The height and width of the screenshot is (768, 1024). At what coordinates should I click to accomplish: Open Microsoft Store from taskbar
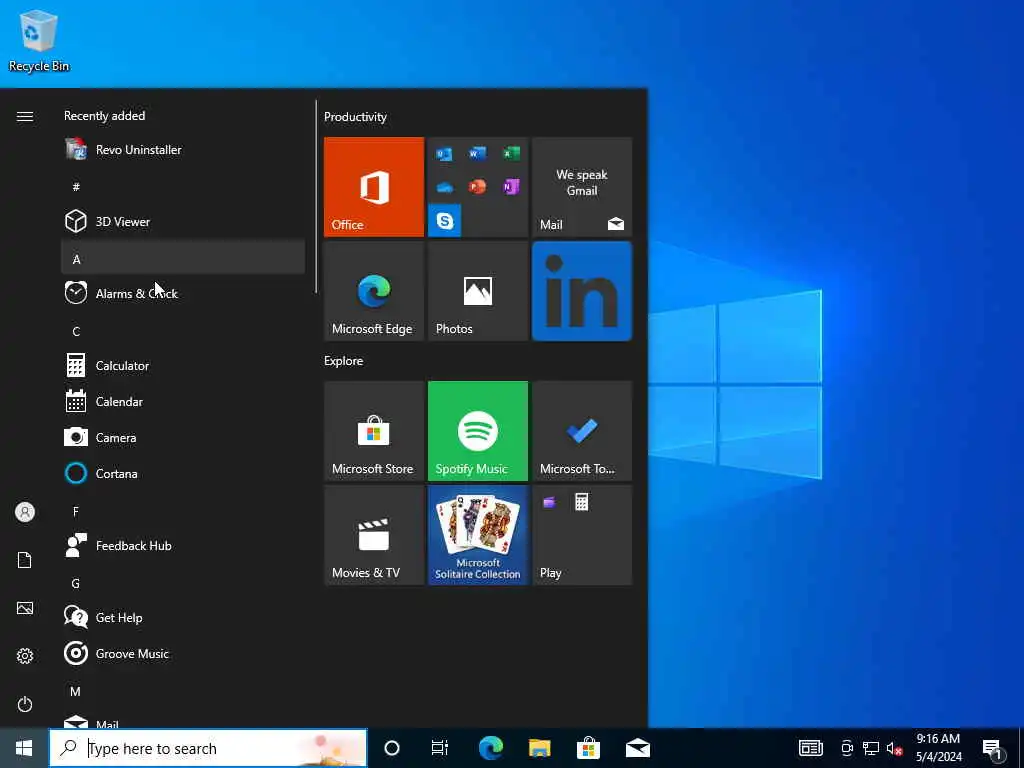[588, 748]
